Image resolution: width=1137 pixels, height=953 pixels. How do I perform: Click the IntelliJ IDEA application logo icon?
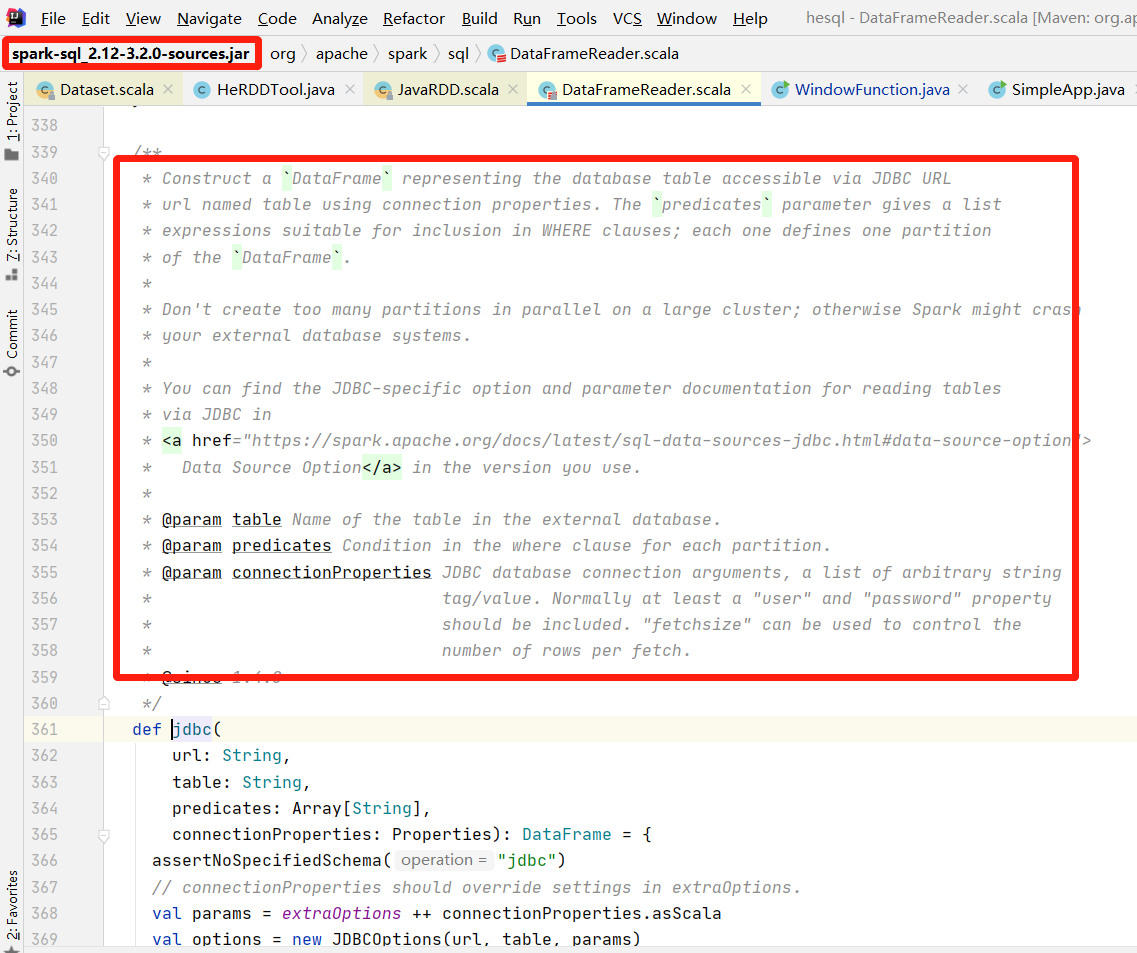pyautogui.click(x=16, y=17)
